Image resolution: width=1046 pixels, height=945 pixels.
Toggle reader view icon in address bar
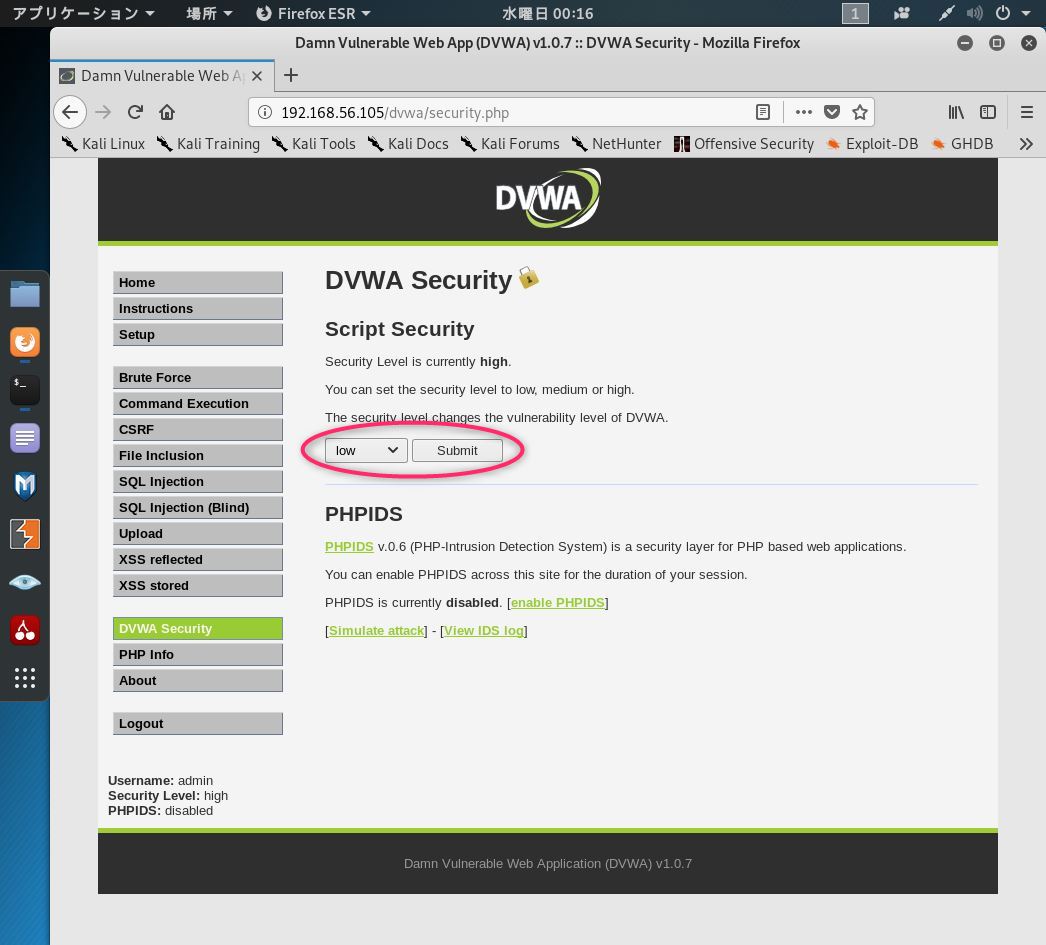[x=762, y=112]
